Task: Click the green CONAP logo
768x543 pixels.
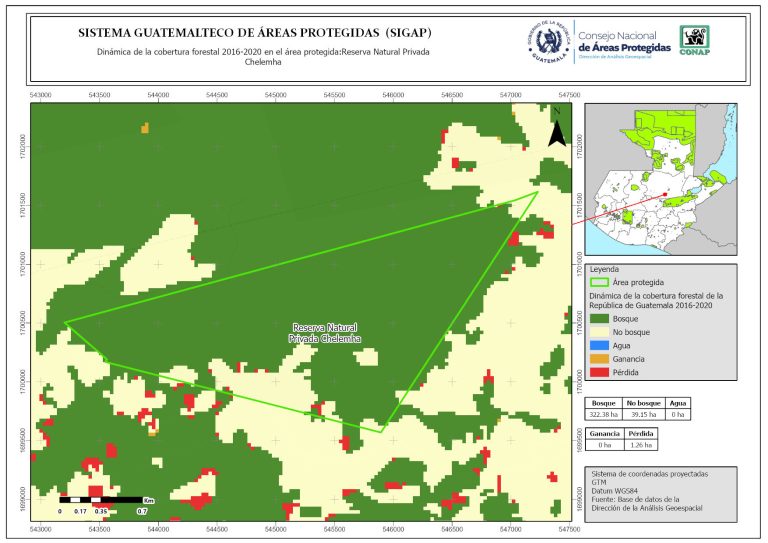Action: click(x=696, y=39)
